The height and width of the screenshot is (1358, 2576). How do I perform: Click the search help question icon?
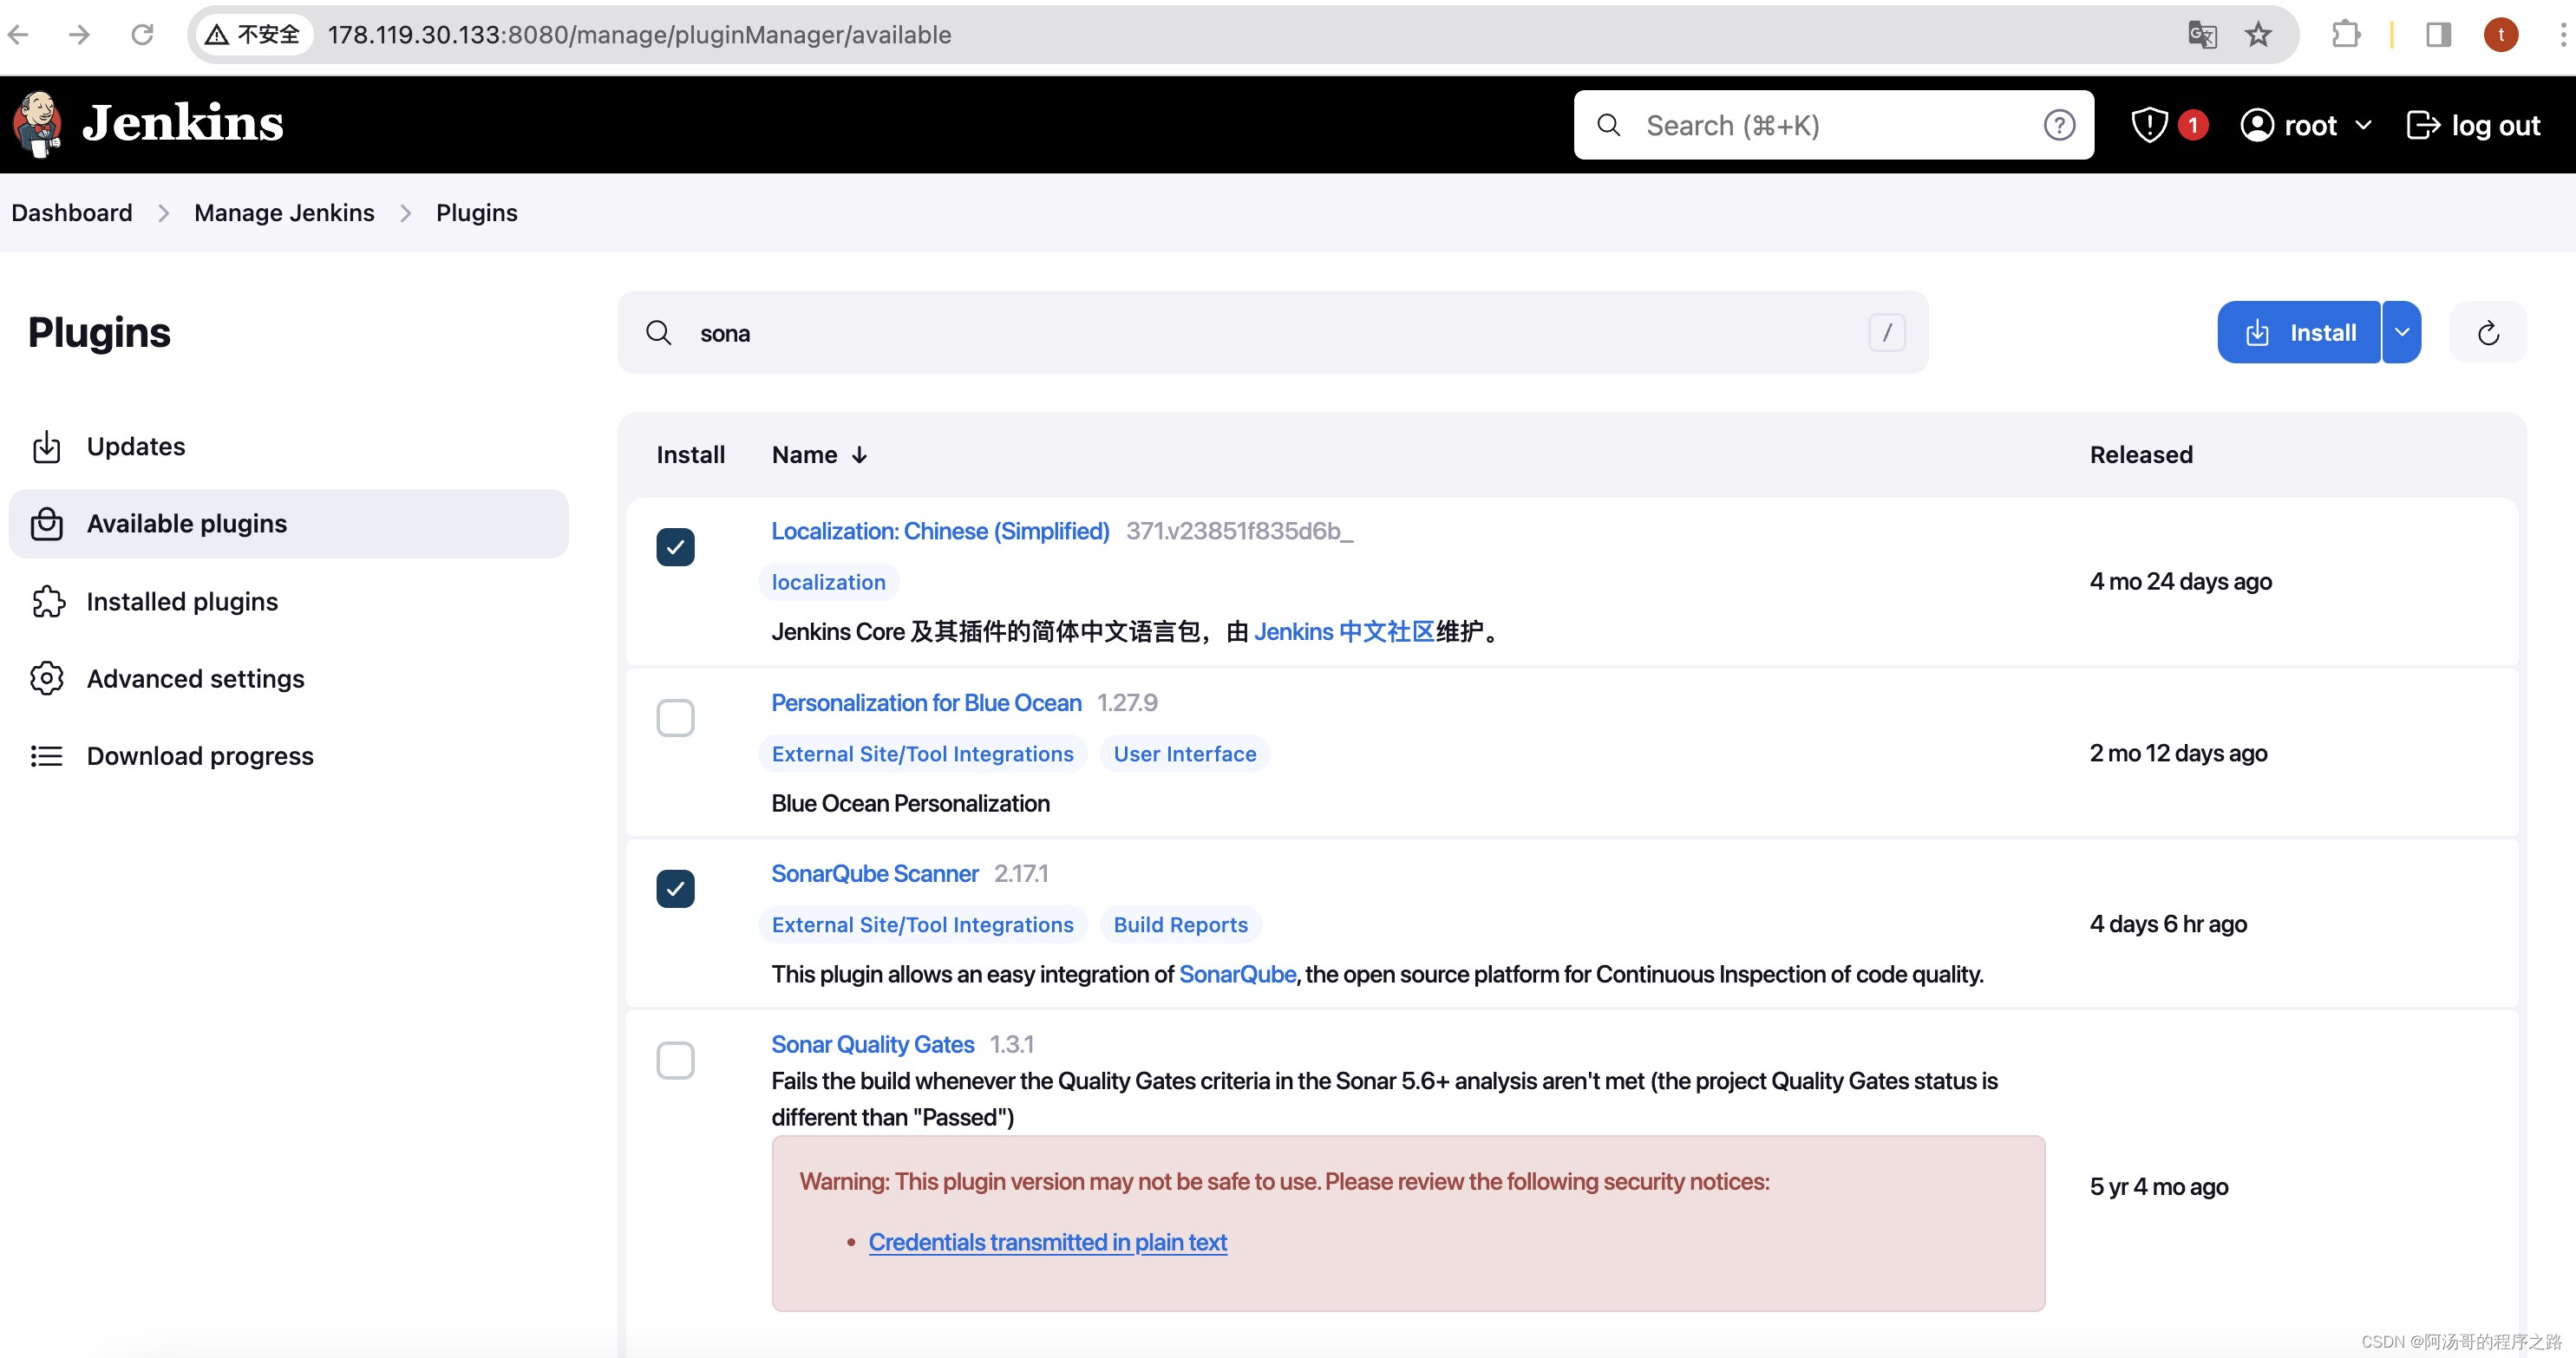point(2059,125)
